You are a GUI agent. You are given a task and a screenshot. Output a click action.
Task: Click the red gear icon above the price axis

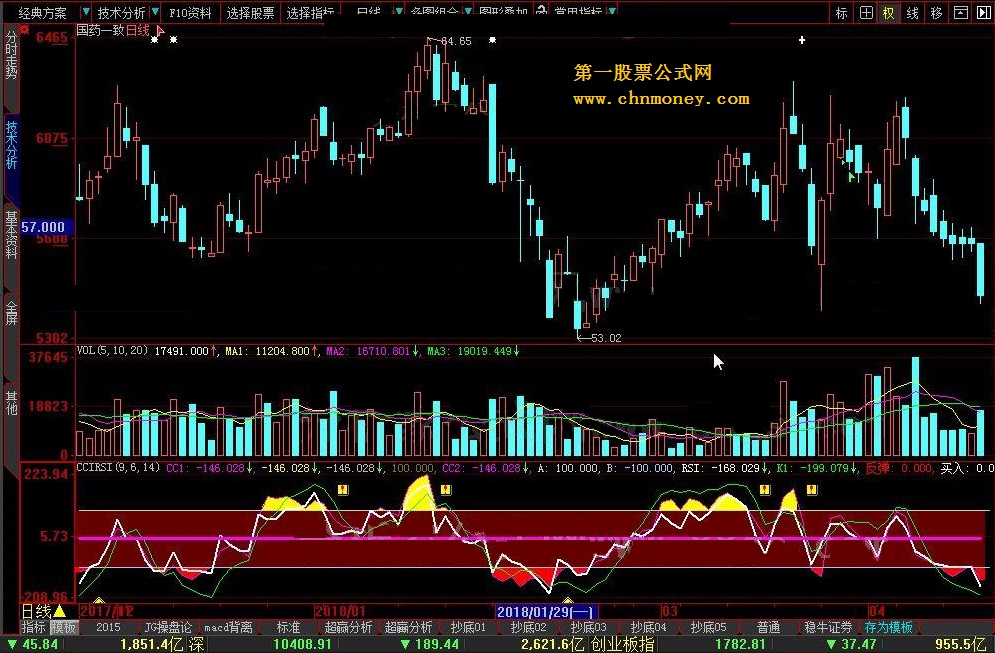click(25, 29)
